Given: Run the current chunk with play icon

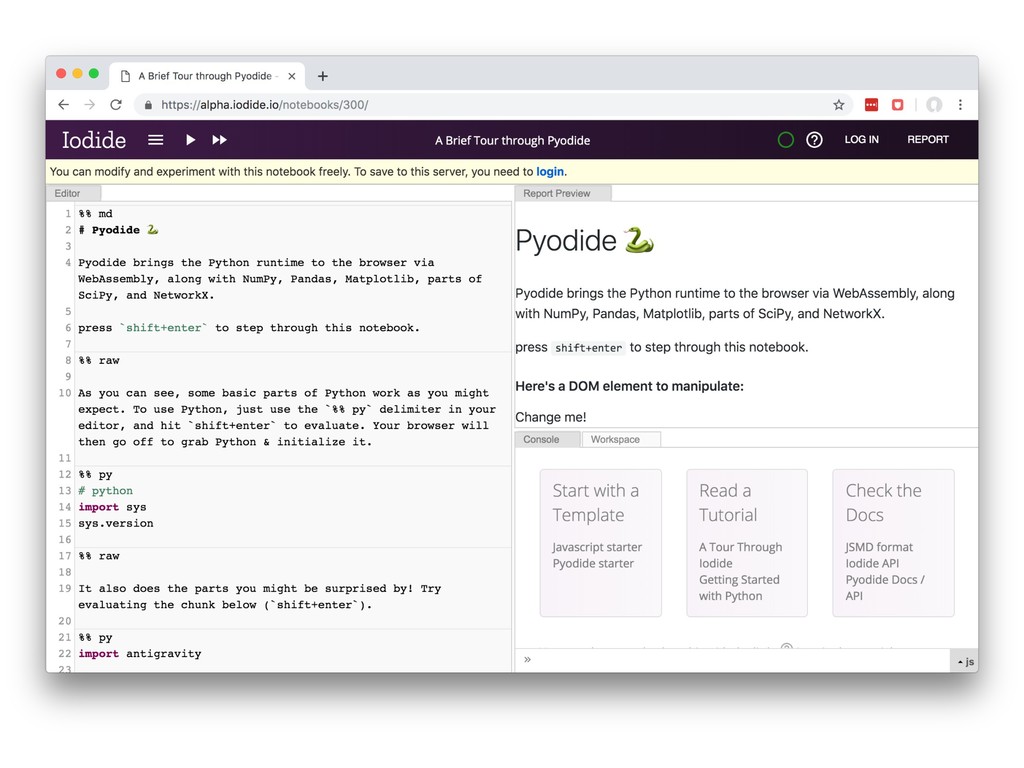Looking at the screenshot, I should 190,140.
